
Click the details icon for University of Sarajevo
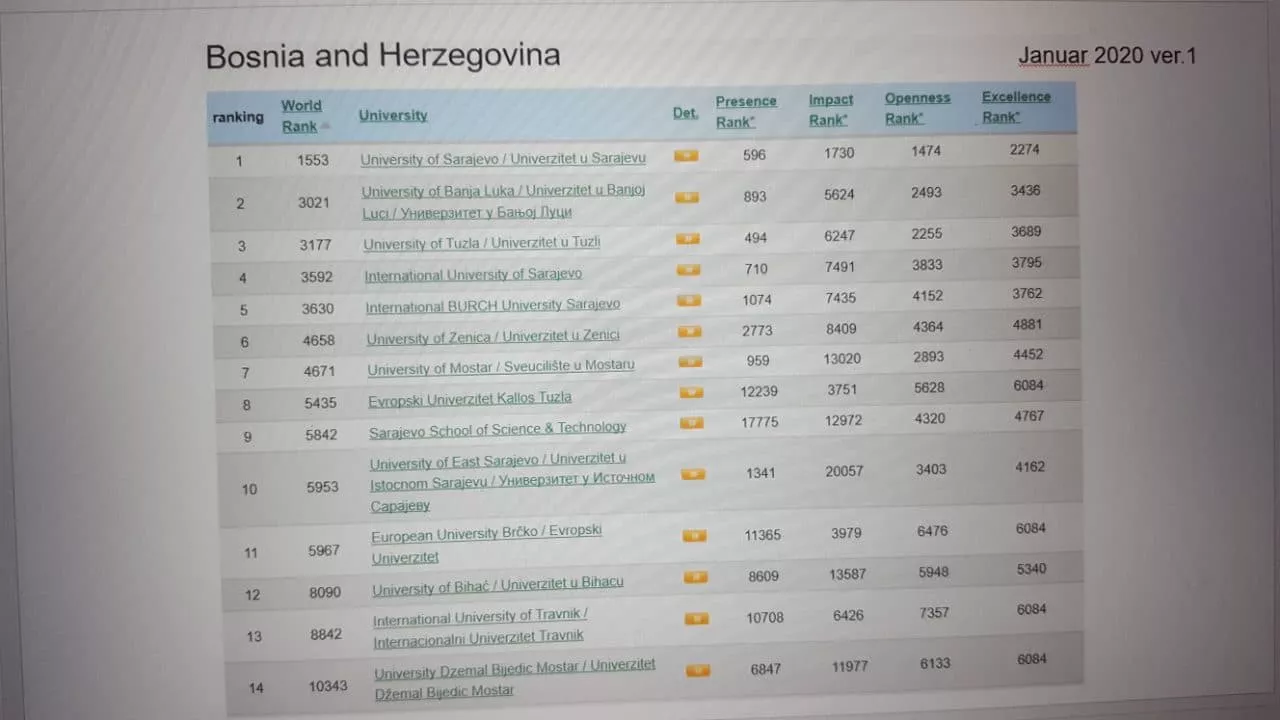point(686,156)
